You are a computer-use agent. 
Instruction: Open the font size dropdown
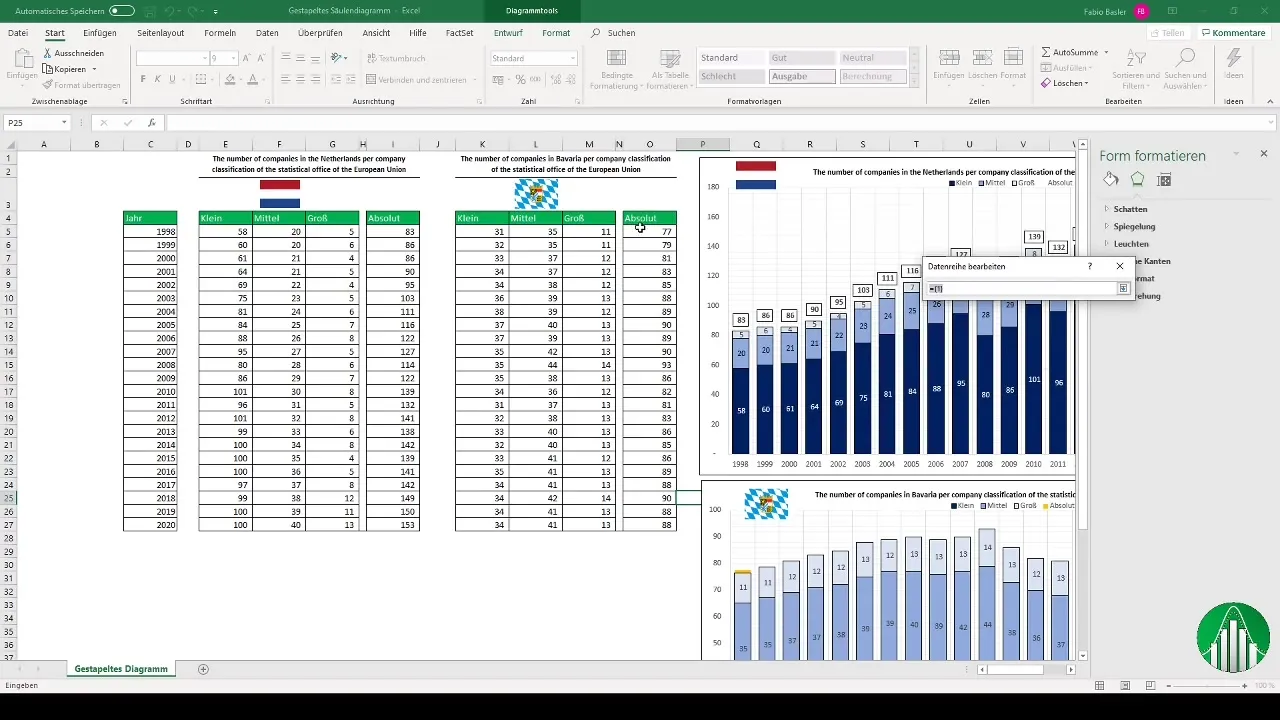coord(233,58)
